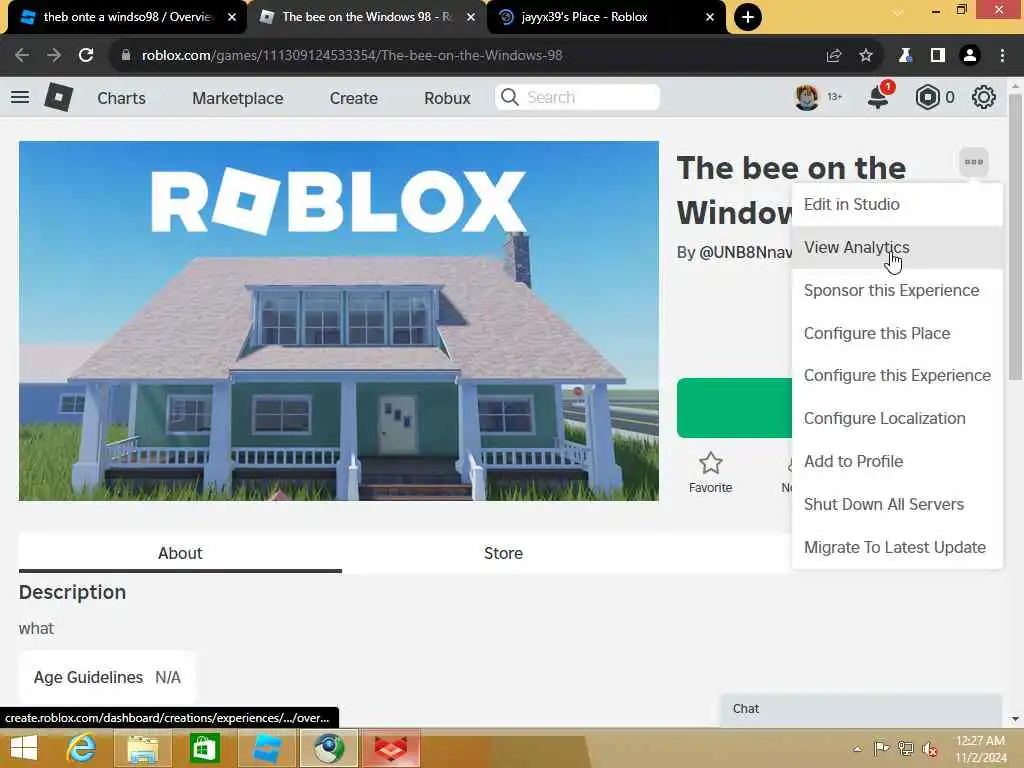
Task: Go forward in browser history
Action: (54, 56)
